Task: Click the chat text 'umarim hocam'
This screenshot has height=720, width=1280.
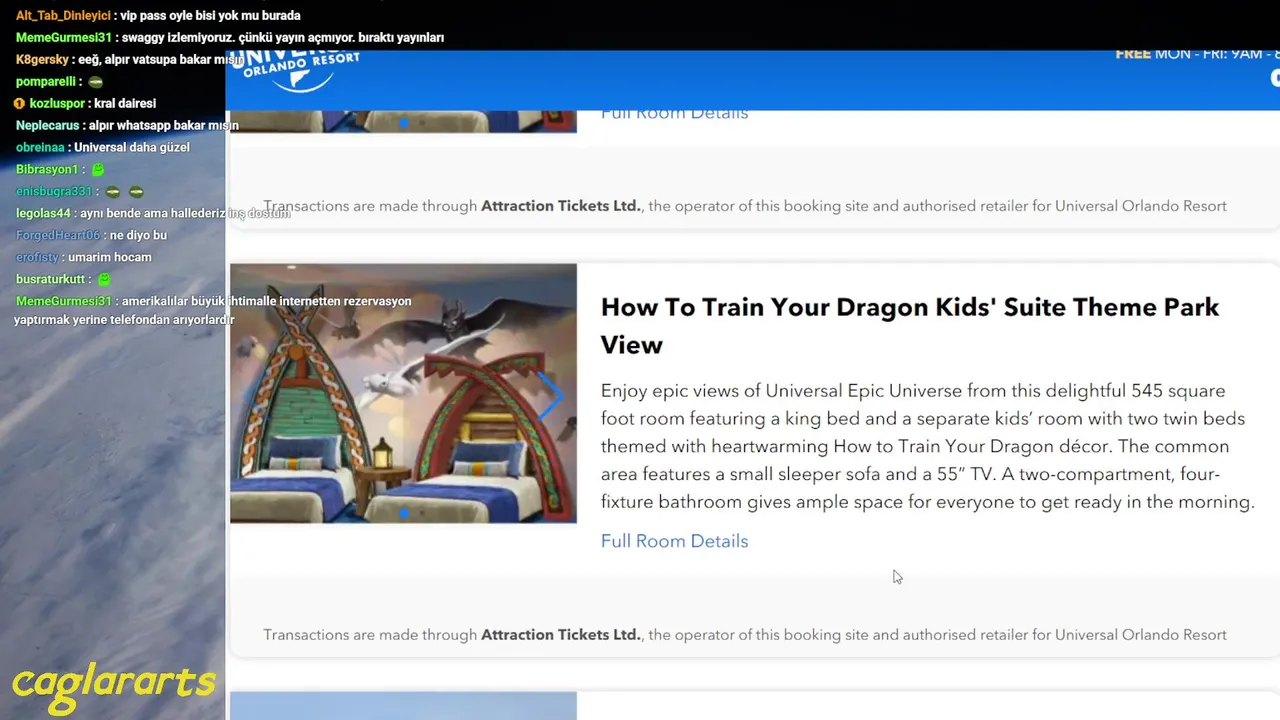Action: coord(110,258)
